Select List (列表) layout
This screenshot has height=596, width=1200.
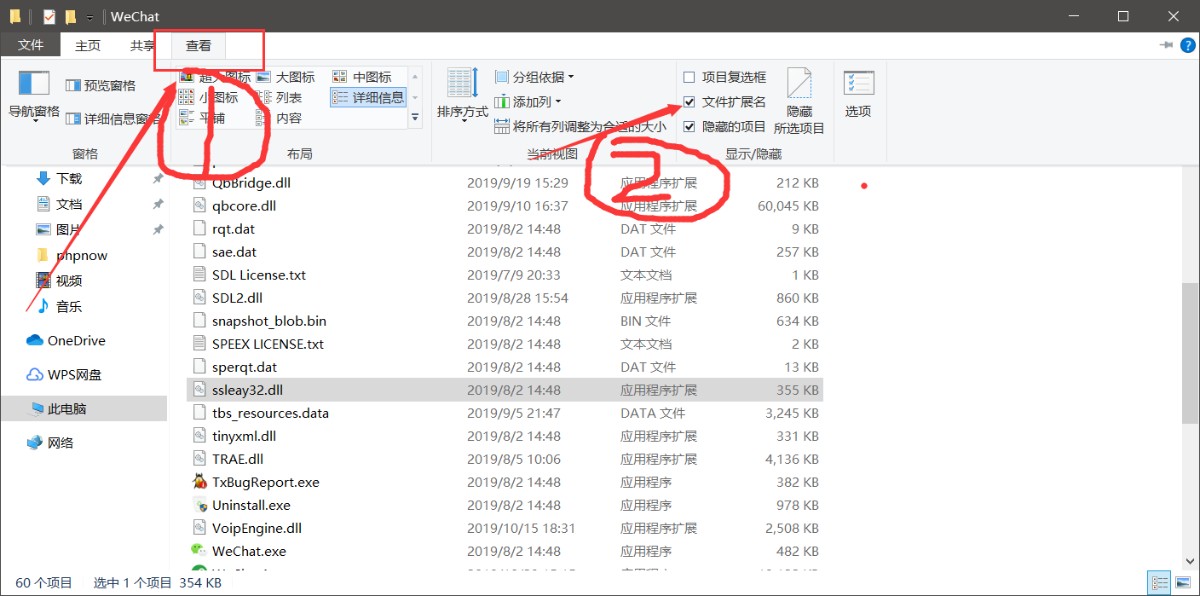click(x=279, y=97)
